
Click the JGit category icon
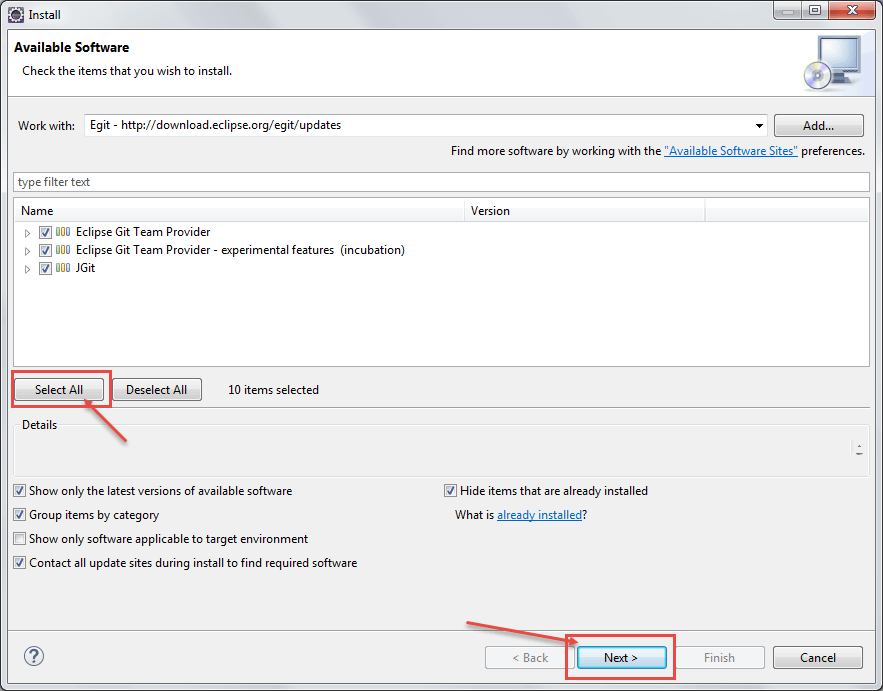coord(63,268)
